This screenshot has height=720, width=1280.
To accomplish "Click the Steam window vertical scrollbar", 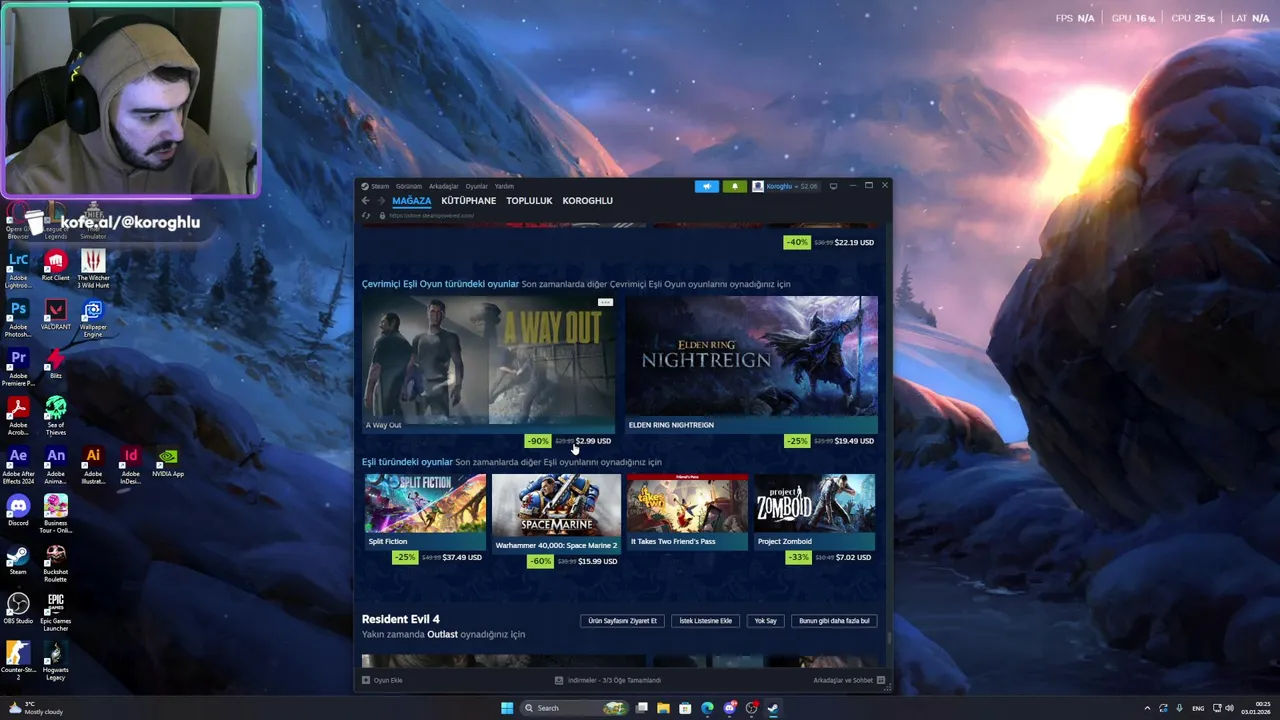I will (888, 638).
